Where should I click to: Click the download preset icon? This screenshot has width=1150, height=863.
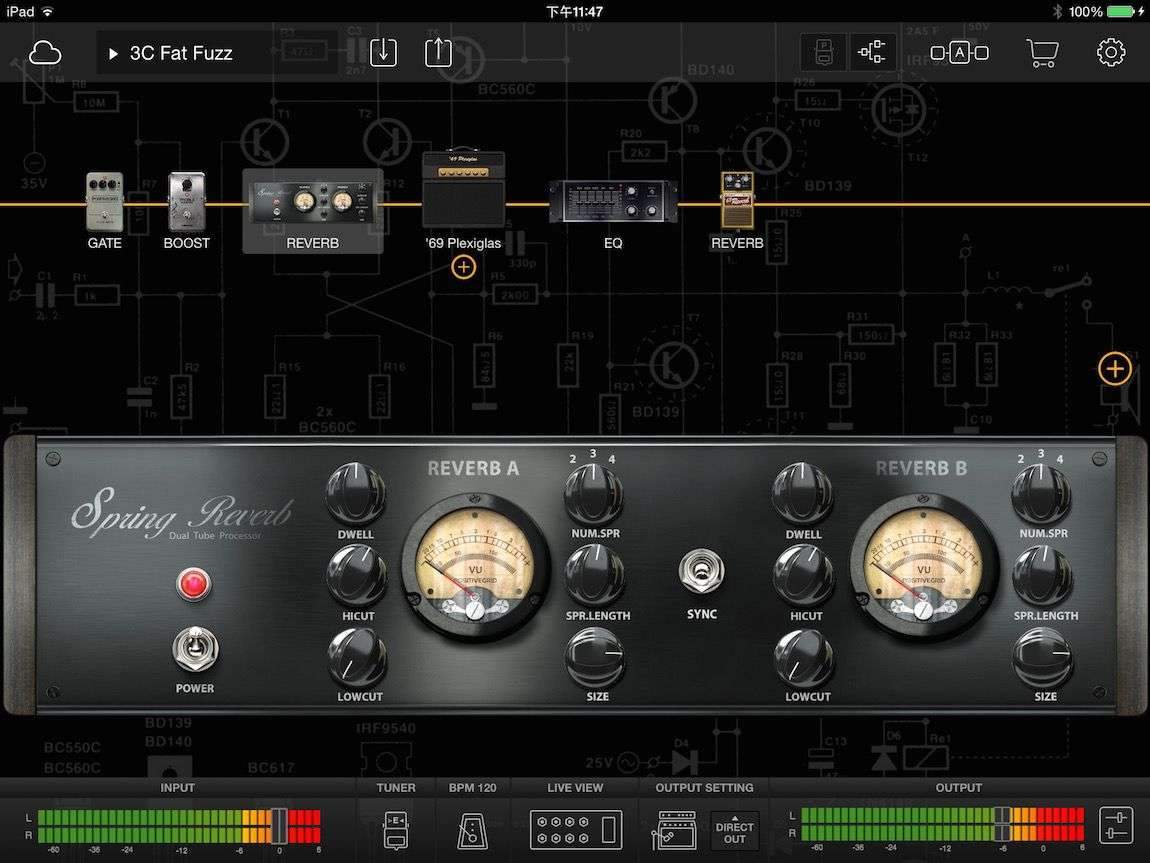click(383, 53)
